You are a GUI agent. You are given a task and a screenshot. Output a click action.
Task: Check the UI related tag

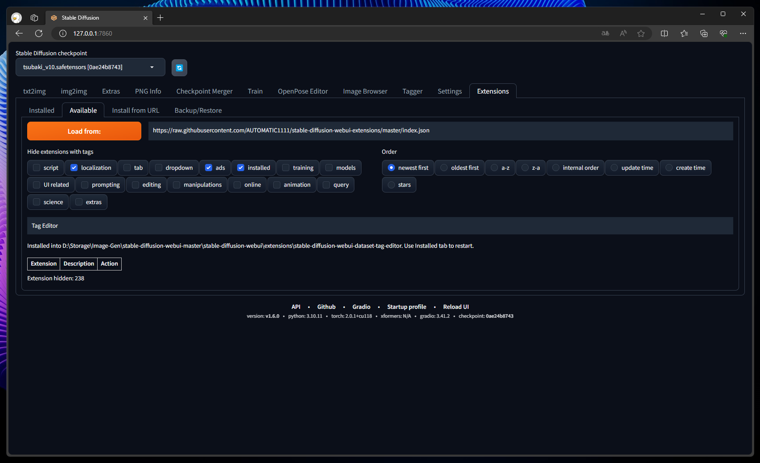pos(36,185)
